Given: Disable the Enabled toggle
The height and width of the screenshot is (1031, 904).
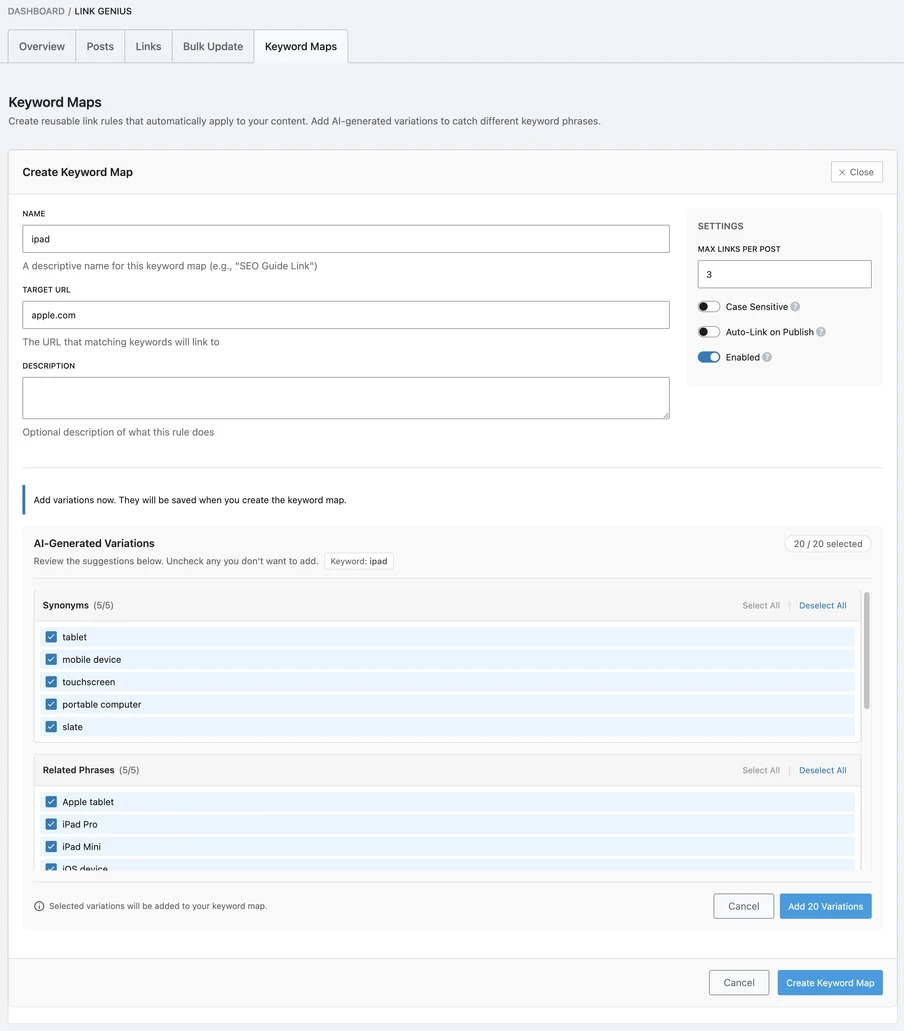Looking at the screenshot, I should coord(709,357).
